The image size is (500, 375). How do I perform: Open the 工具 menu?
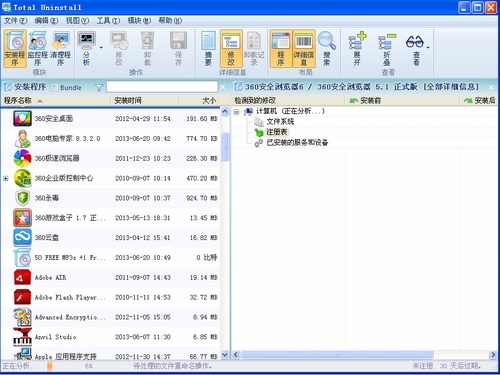coord(108,21)
